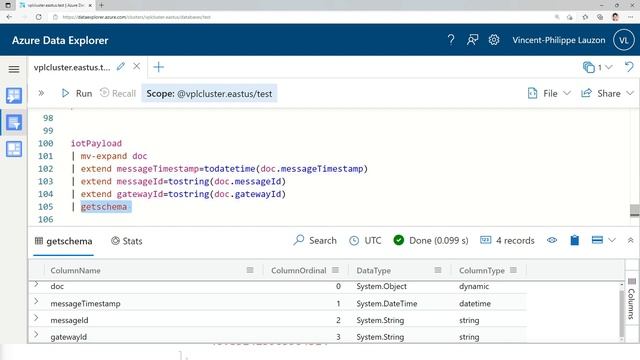The width and height of the screenshot is (640, 360).
Task: Switch to the Stats tab
Action: 127,241
